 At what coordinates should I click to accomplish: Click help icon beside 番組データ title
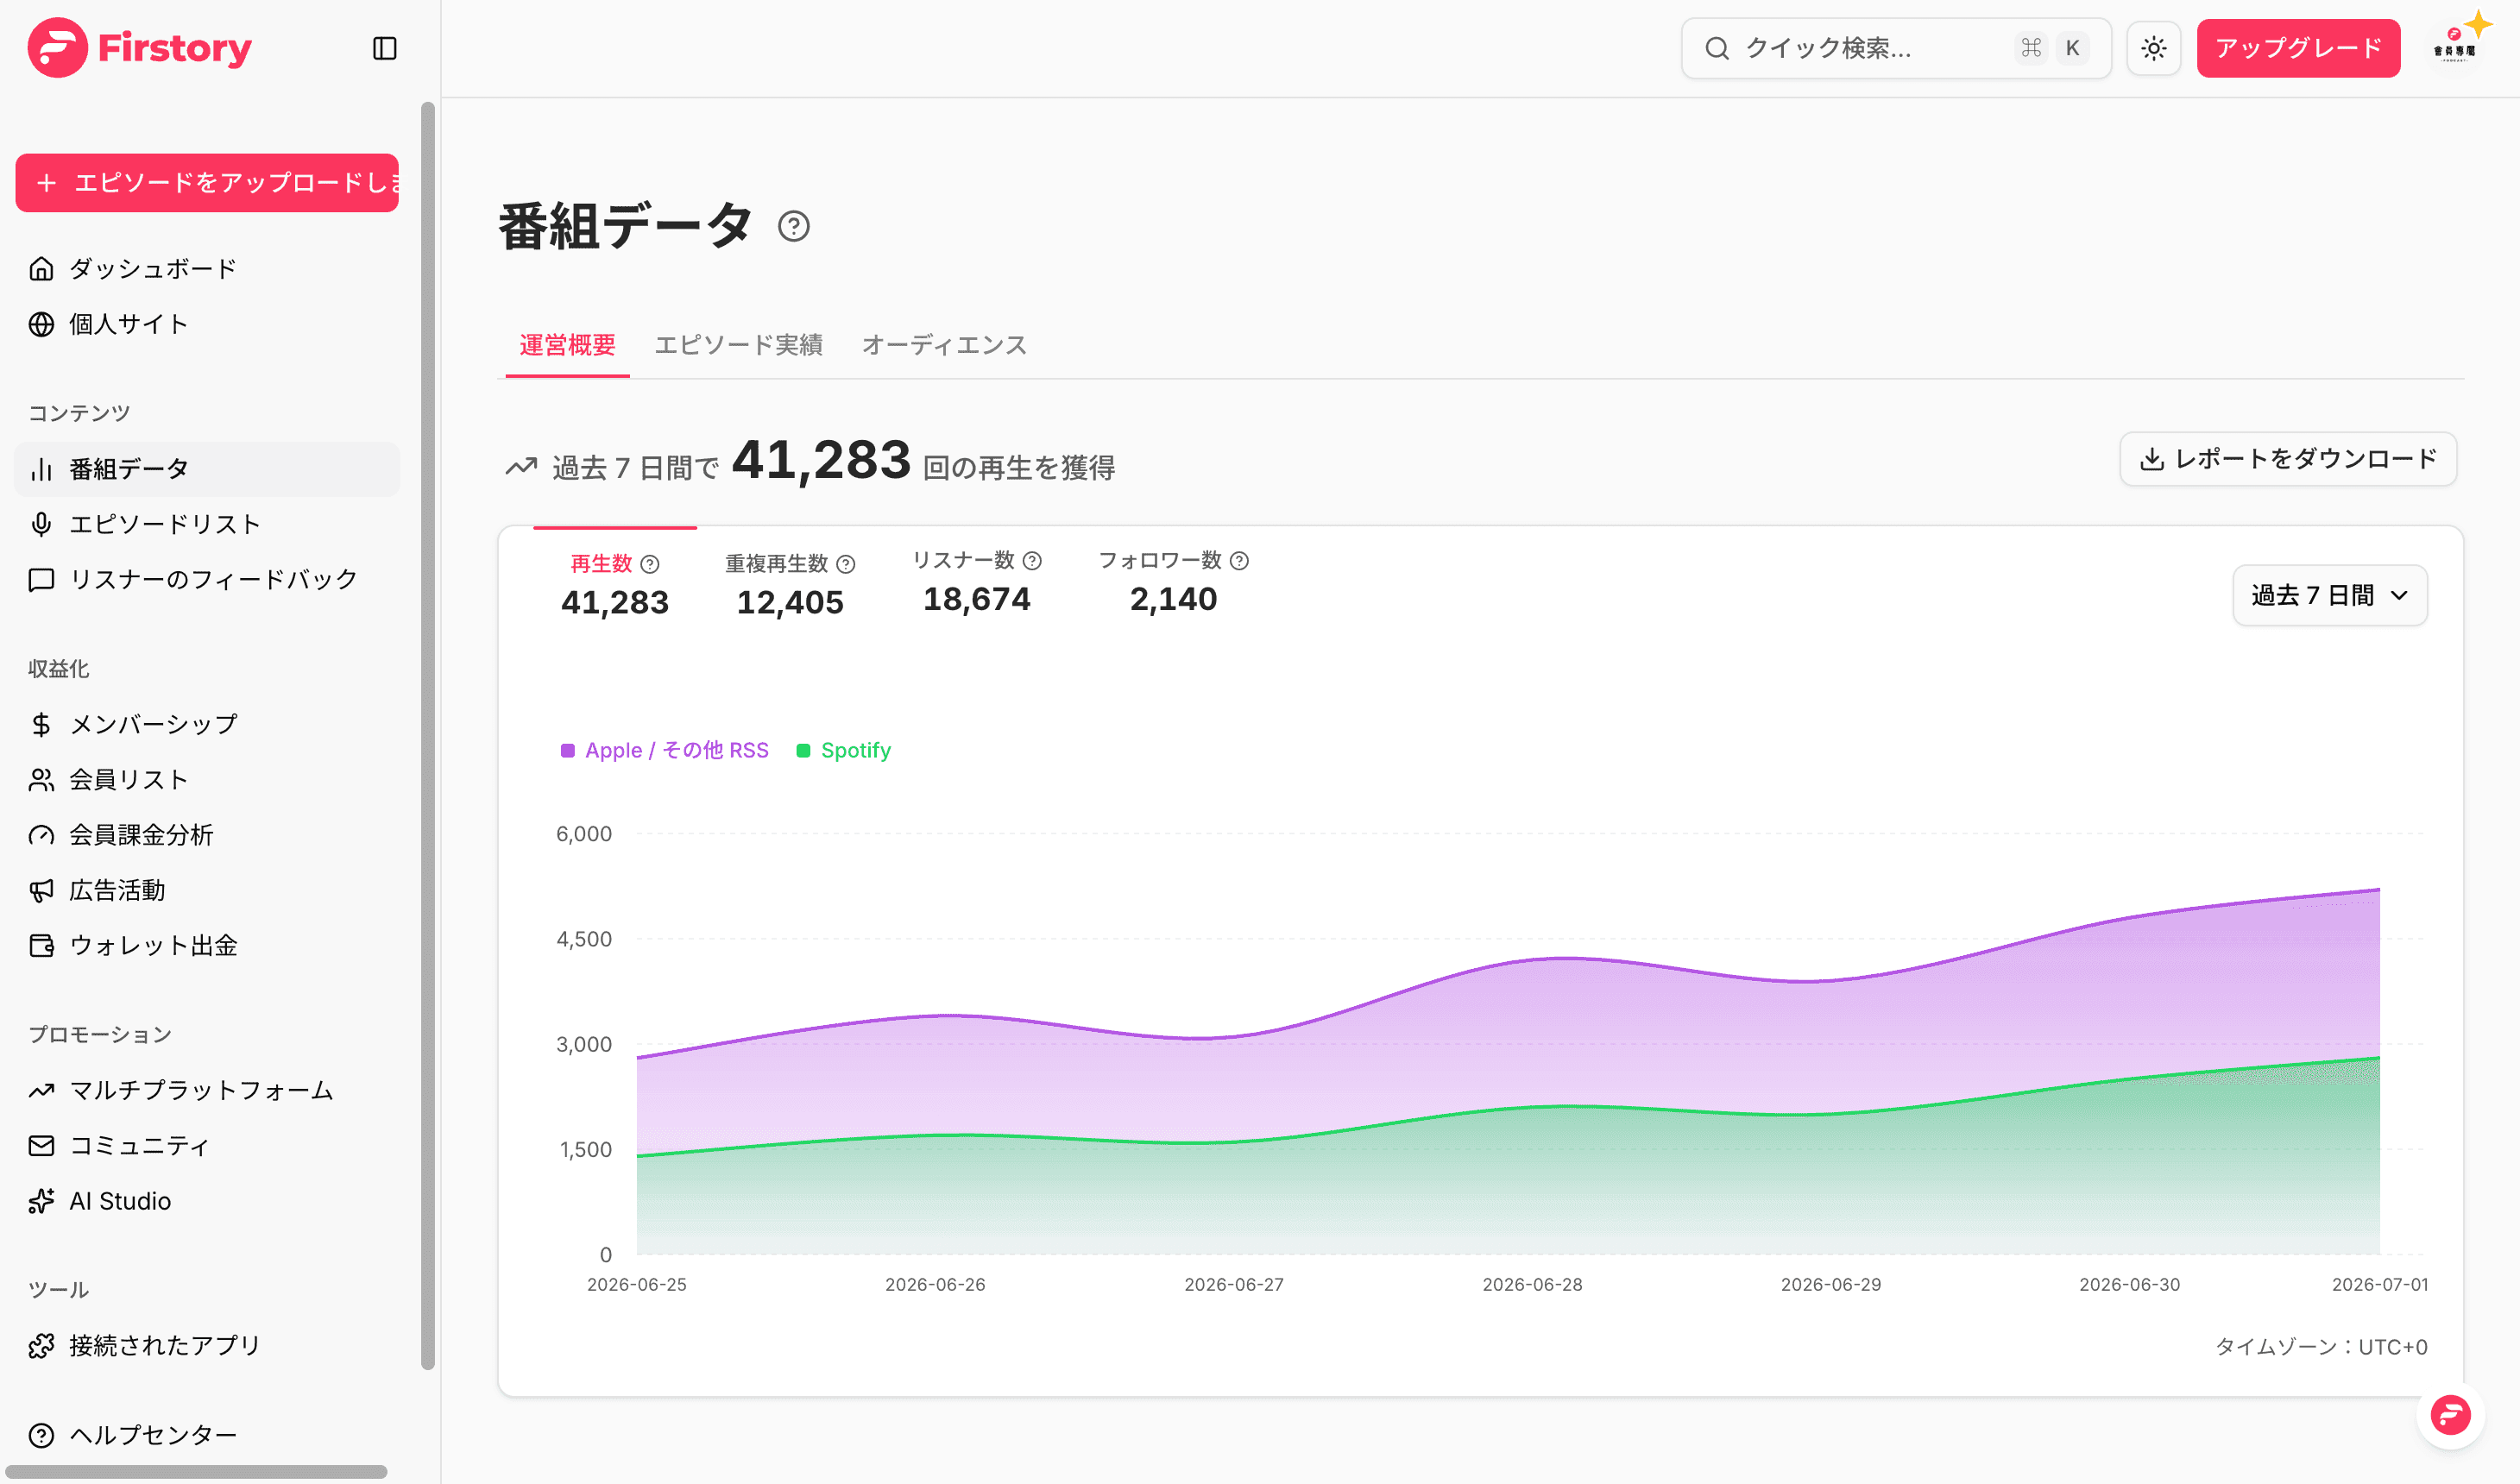(794, 227)
